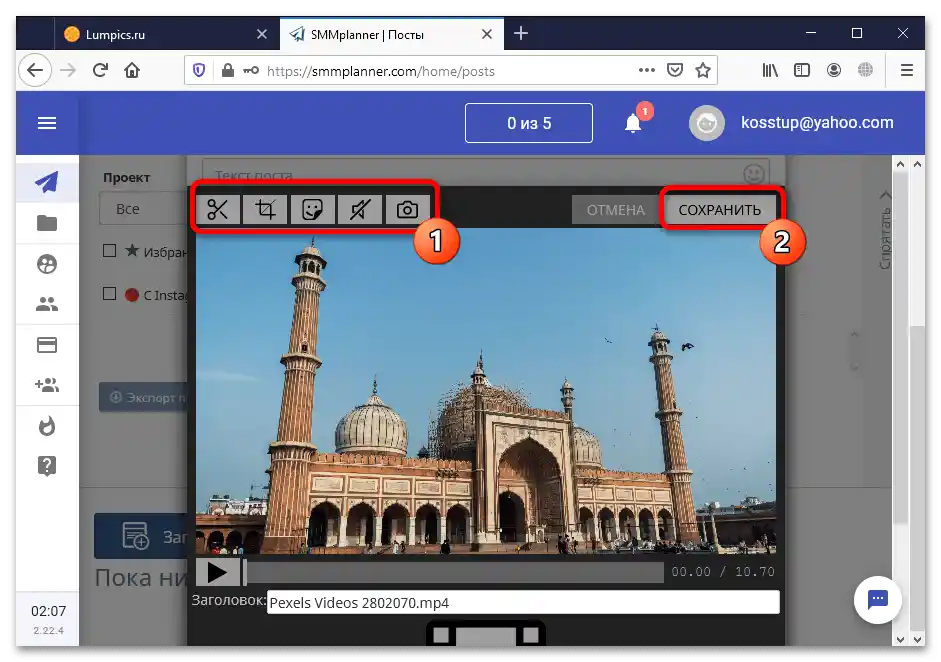
Task: Reload the current page
Action: (x=100, y=70)
